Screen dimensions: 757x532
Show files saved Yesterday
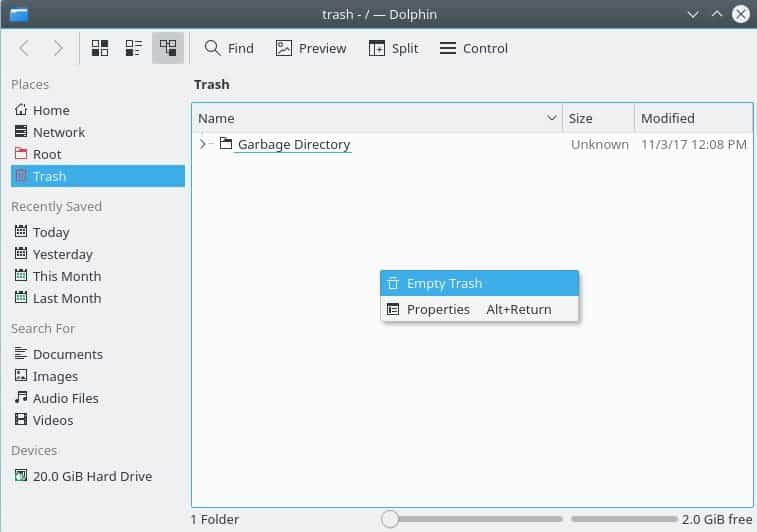point(98,254)
